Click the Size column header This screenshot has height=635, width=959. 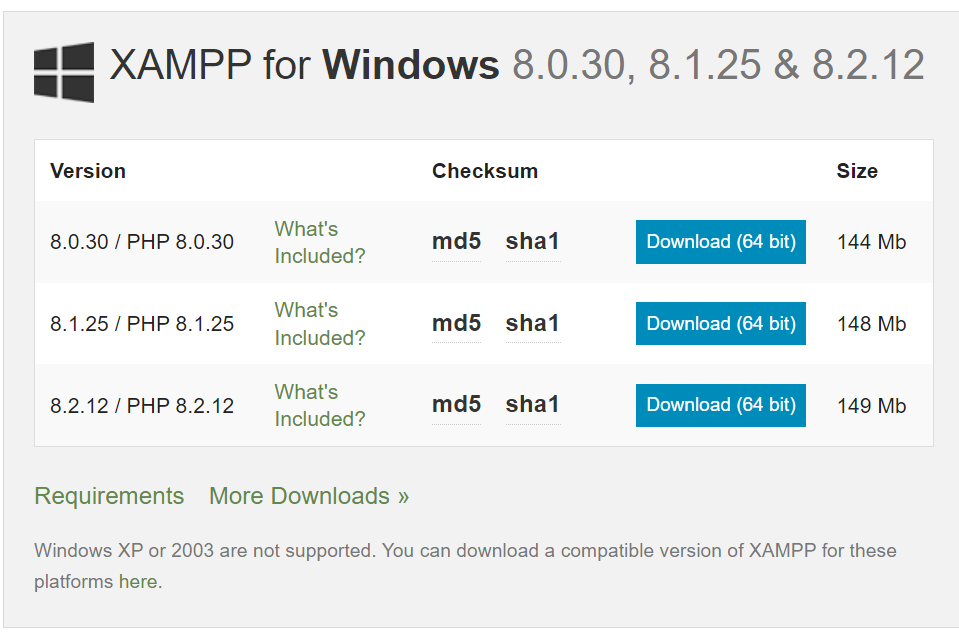[857, 171]
